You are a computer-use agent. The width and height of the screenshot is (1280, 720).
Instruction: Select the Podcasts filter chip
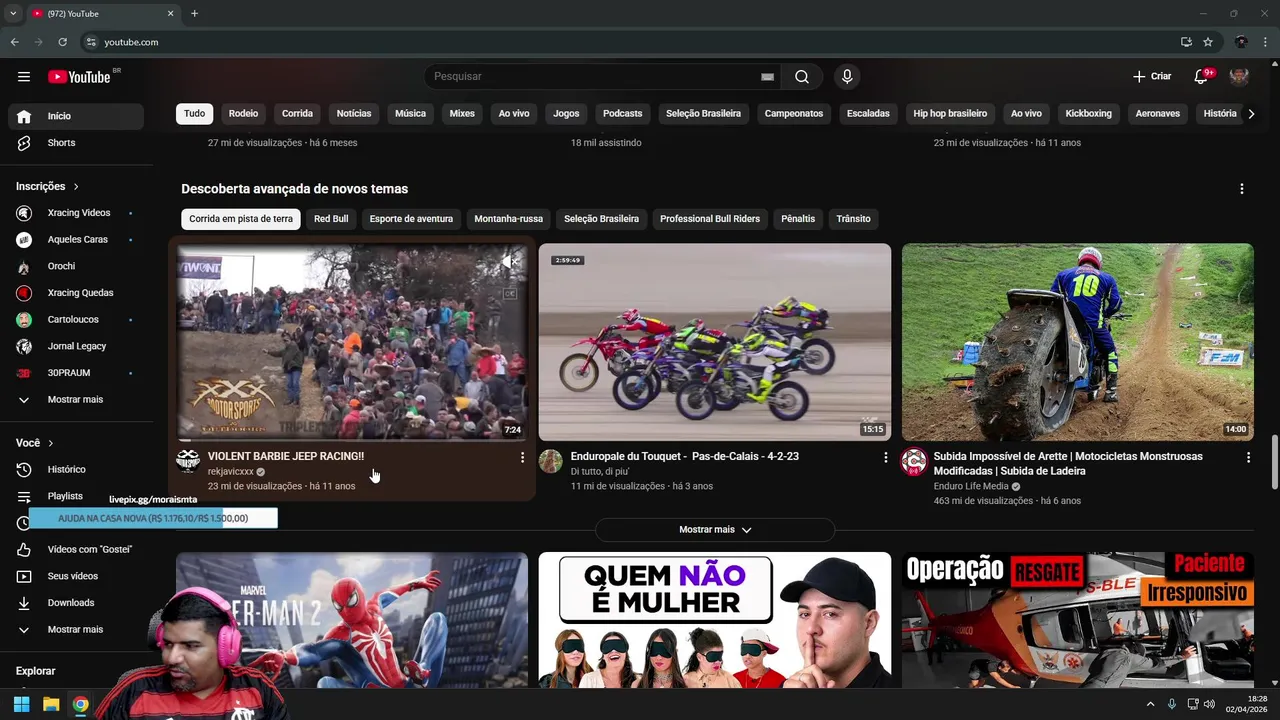pos(622,114)
